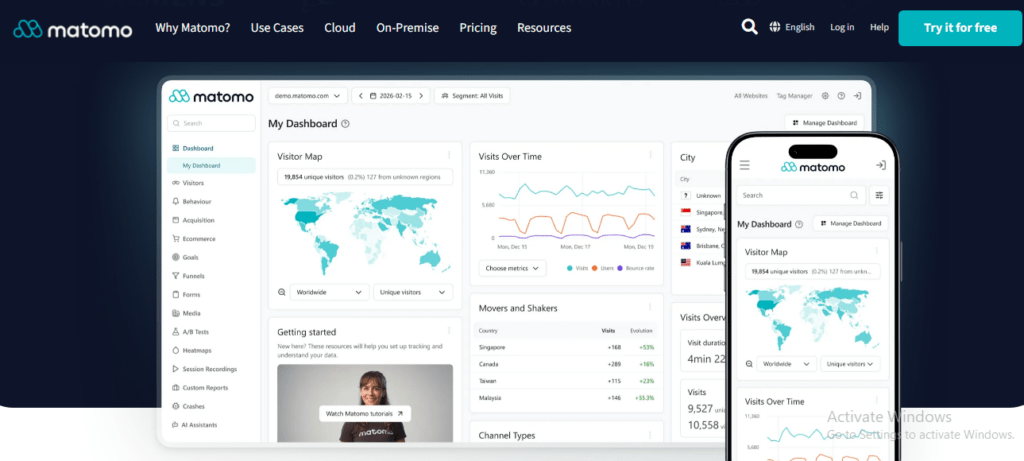Screen dimensions: 1024x461
Task: Go to the Pricing page
Action: [478, 28]
